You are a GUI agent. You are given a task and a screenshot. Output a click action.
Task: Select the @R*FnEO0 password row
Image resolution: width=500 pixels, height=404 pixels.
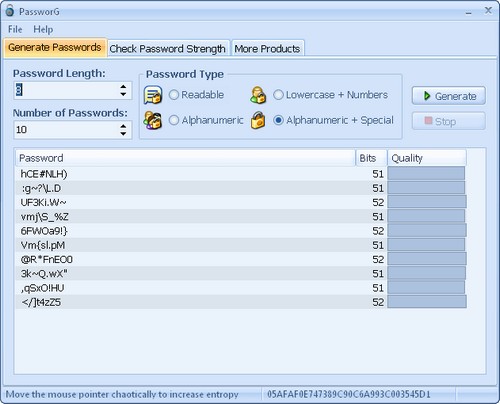point(241,259)
